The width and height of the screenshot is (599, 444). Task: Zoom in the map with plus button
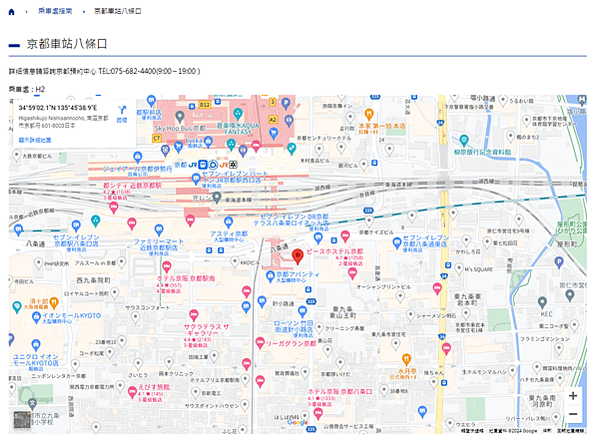573,395
